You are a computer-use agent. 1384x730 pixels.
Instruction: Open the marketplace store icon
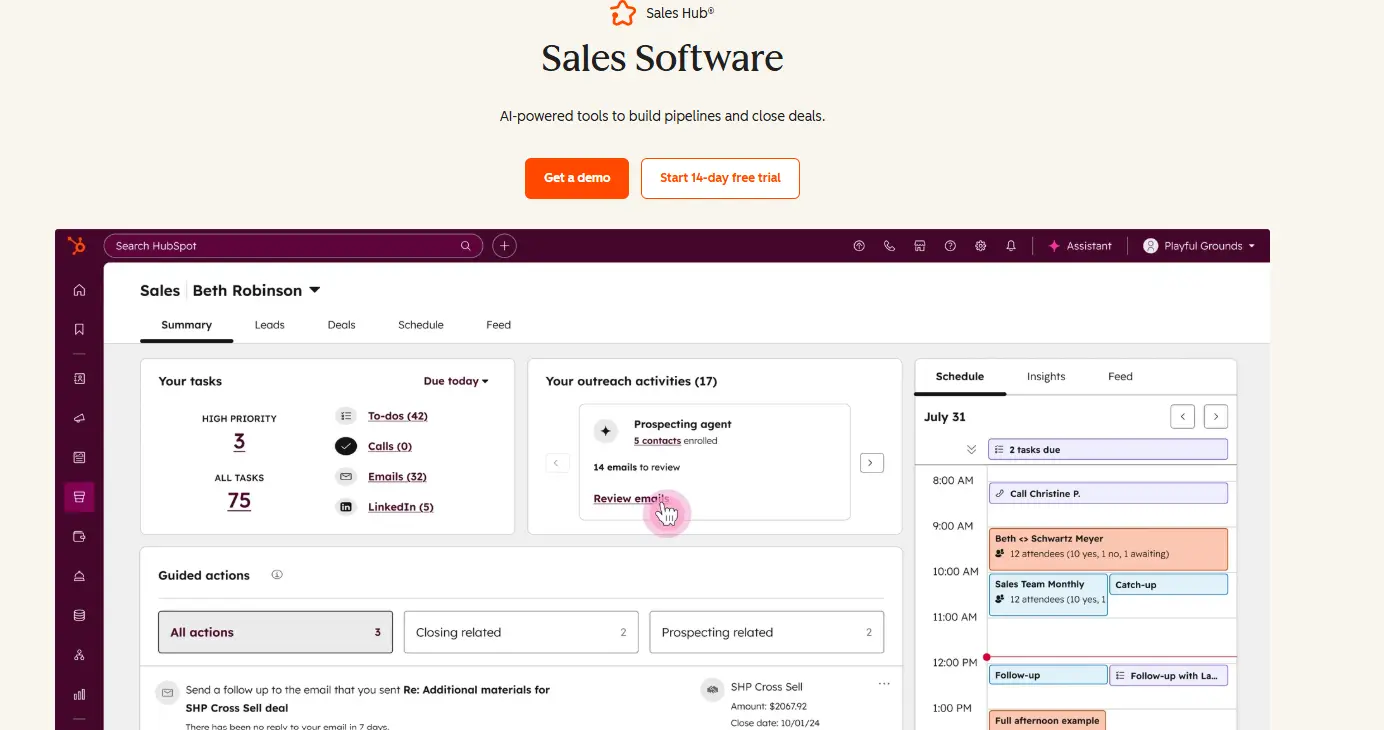coord(920,246)
